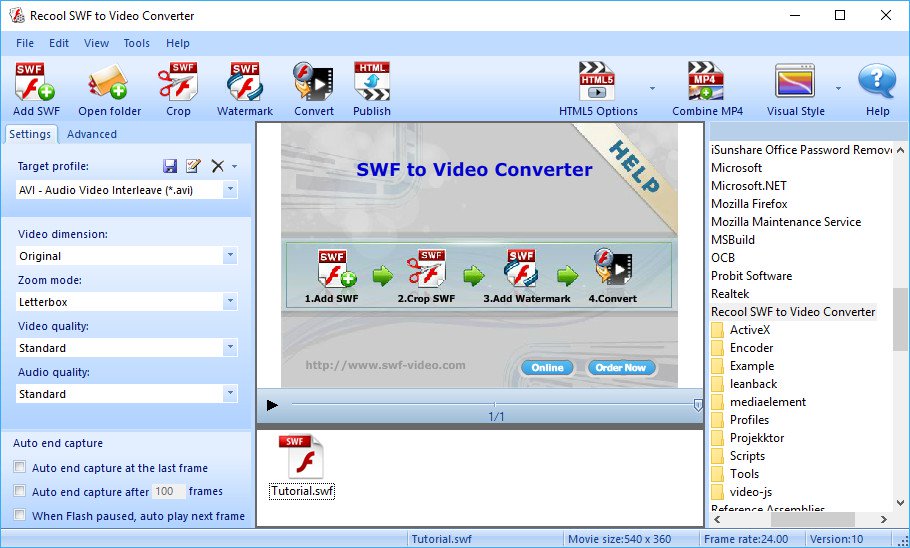
Task: Click the Tools folder icon
Action: pos(718,474)
